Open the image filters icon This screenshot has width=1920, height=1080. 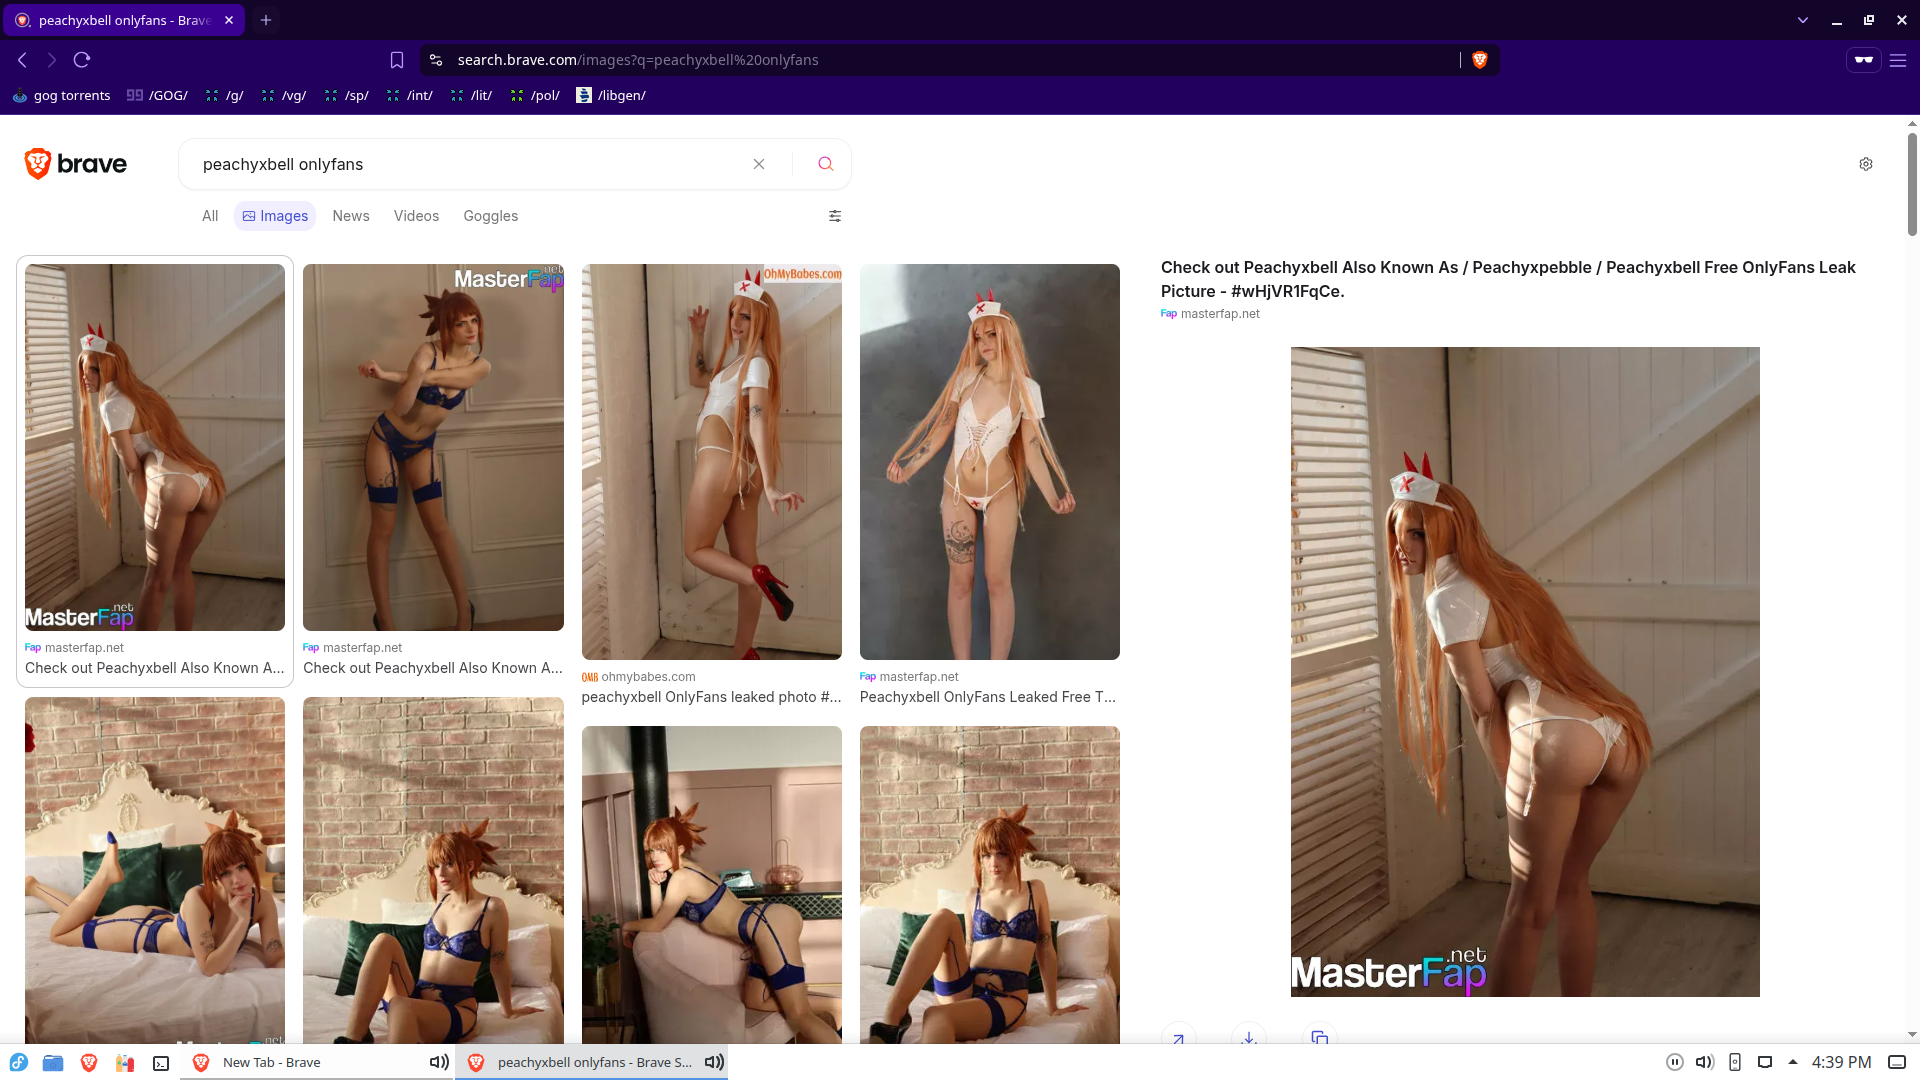tap(835, 216)
